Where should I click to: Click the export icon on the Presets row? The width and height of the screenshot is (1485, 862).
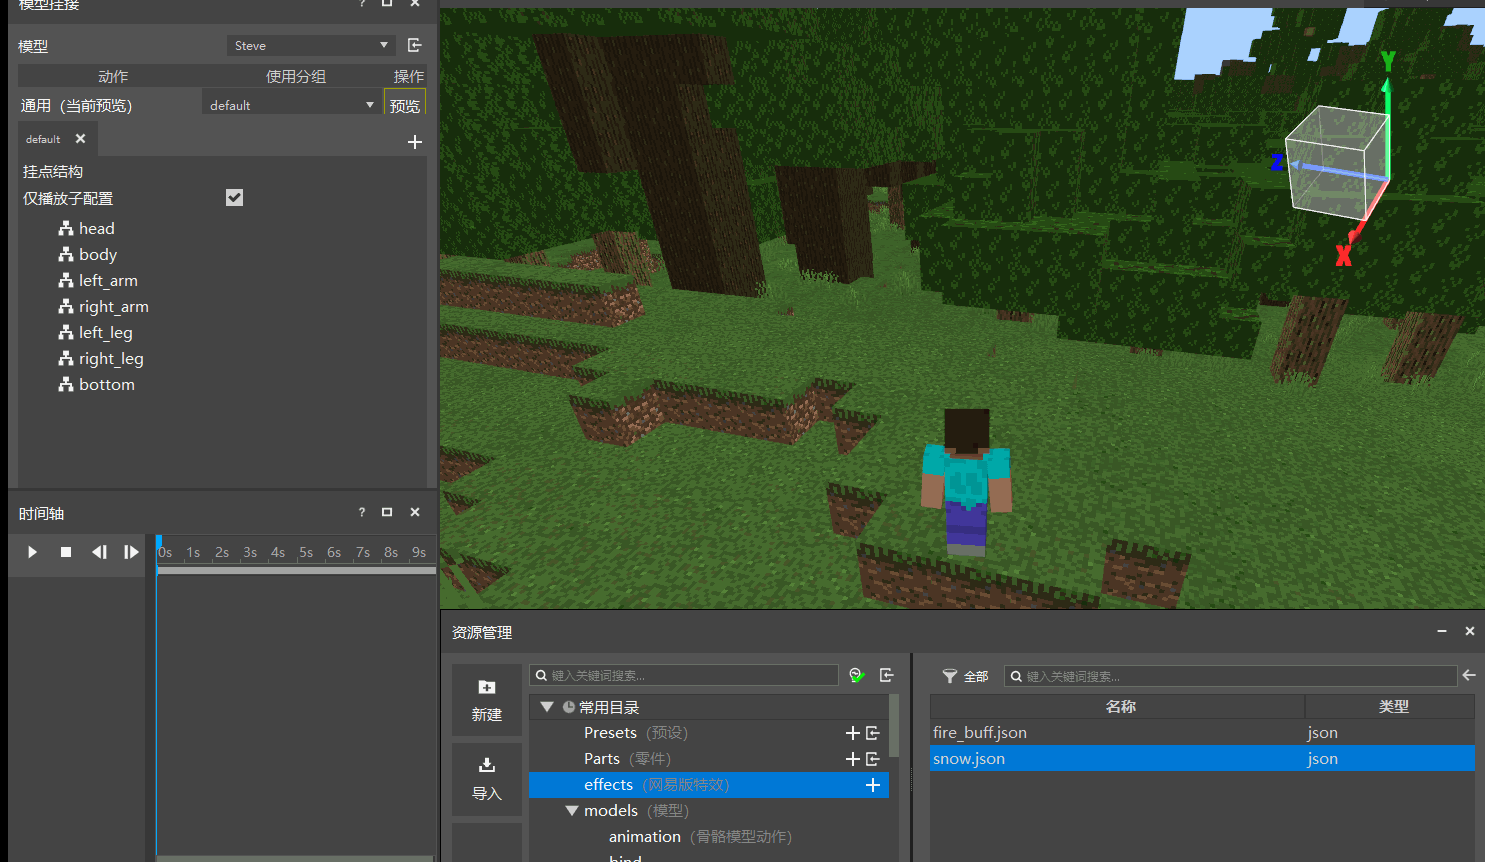point(873,733)
